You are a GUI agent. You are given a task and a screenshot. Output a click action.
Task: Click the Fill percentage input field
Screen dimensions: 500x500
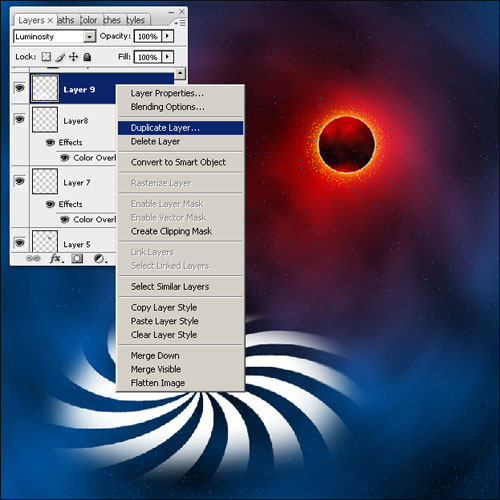(x=148, y=57)
